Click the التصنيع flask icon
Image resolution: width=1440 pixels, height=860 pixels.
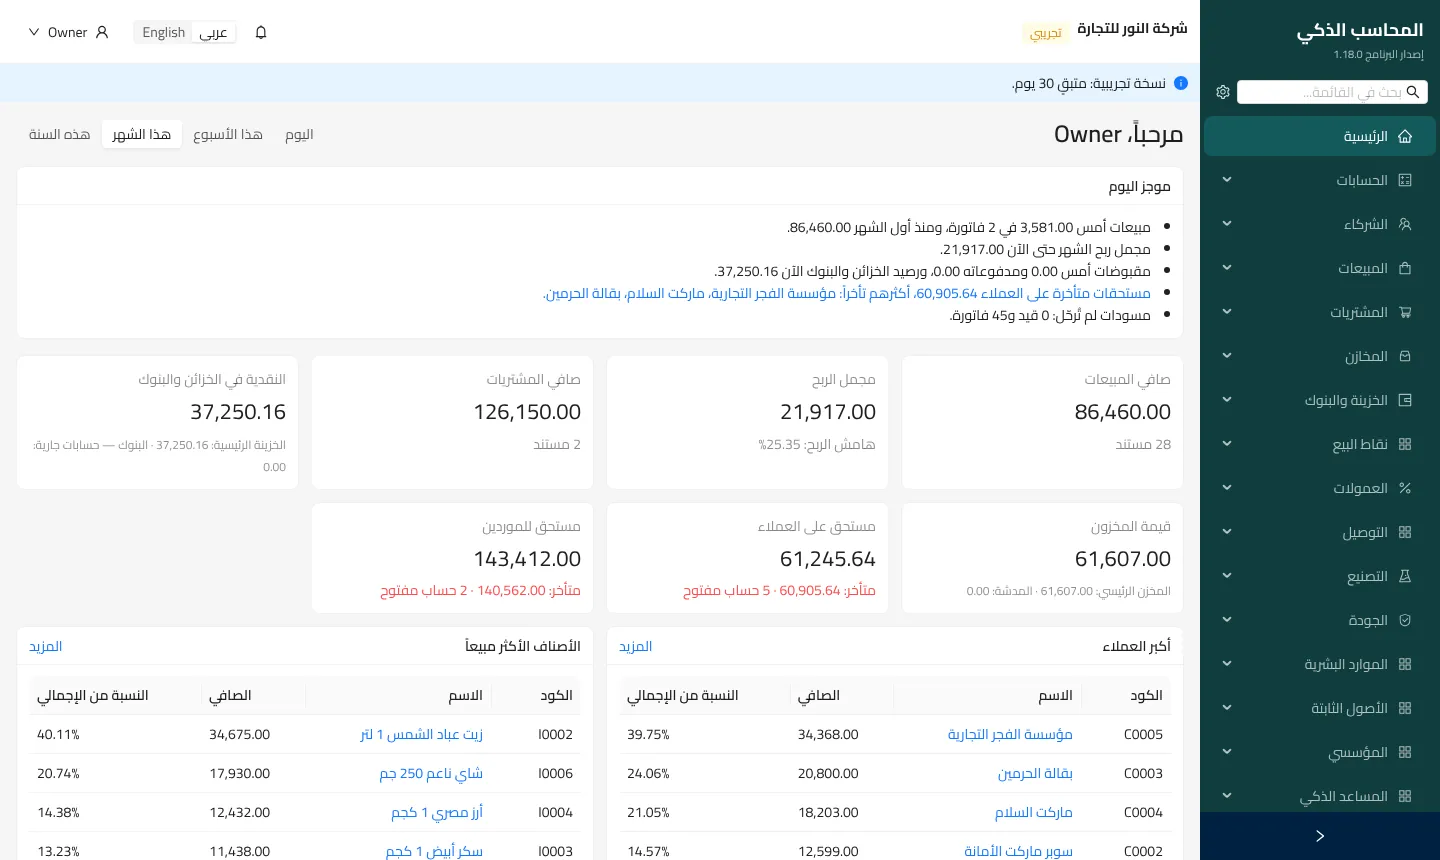click(1405, 576)
